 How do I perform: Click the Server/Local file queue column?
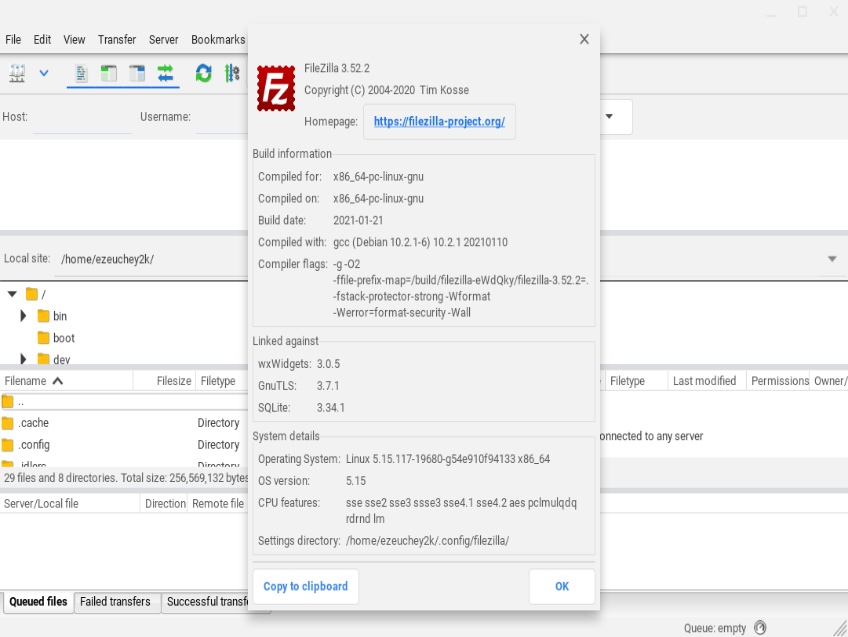pos(70,503)
